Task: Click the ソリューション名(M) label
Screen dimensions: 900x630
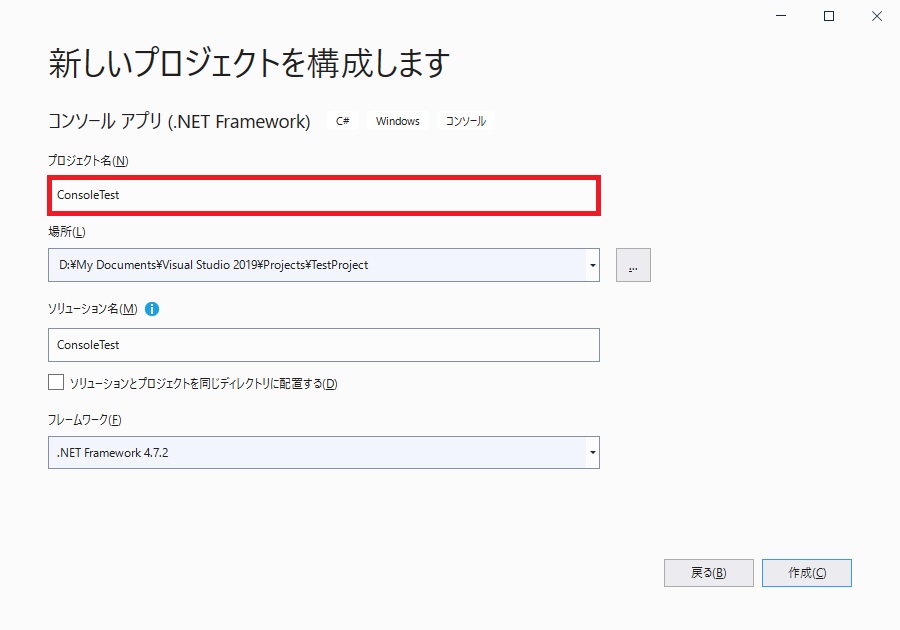Action: (x=92, y=309)
